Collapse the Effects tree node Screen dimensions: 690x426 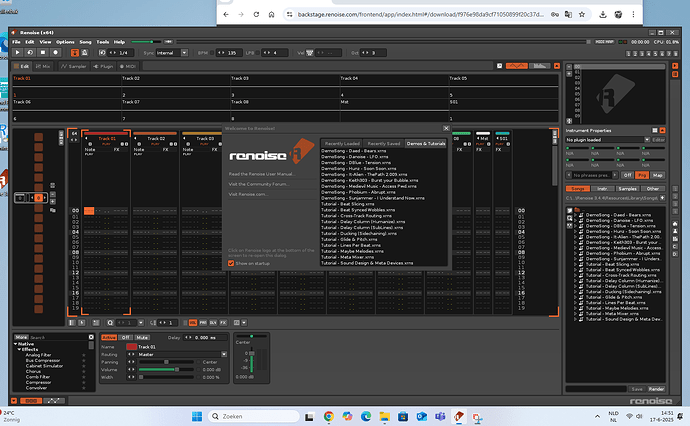pos(19,349)
